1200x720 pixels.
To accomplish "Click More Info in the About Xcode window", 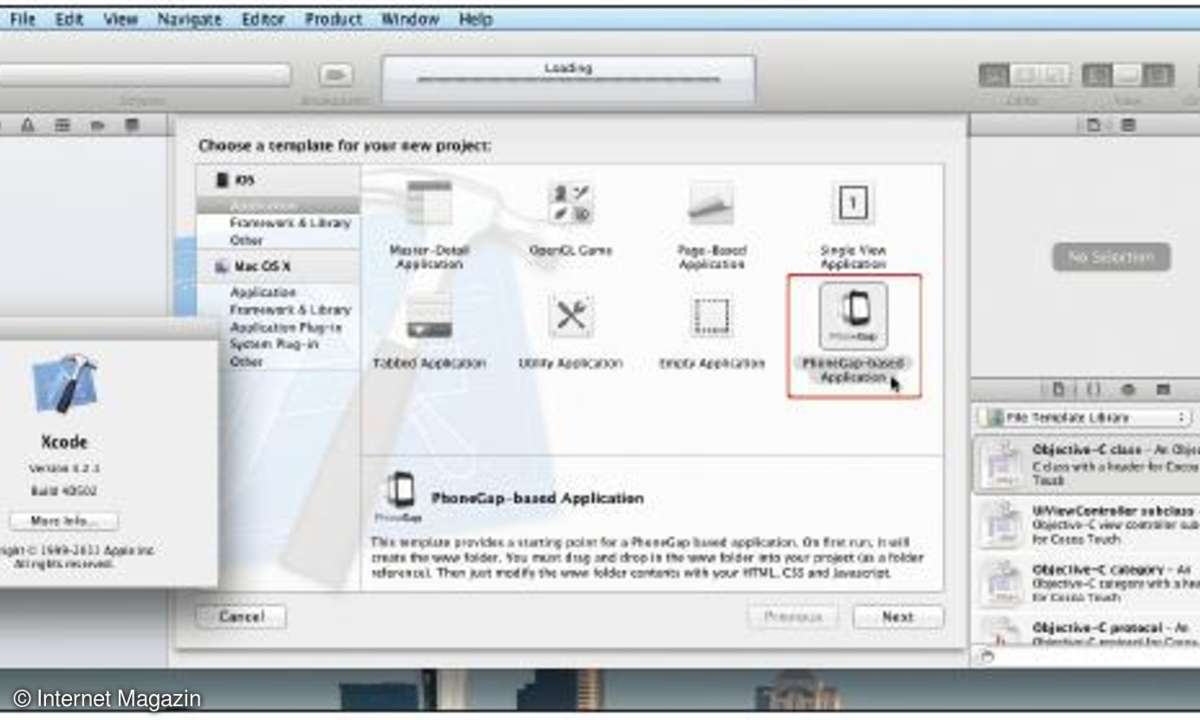I will tap(64, 521).
